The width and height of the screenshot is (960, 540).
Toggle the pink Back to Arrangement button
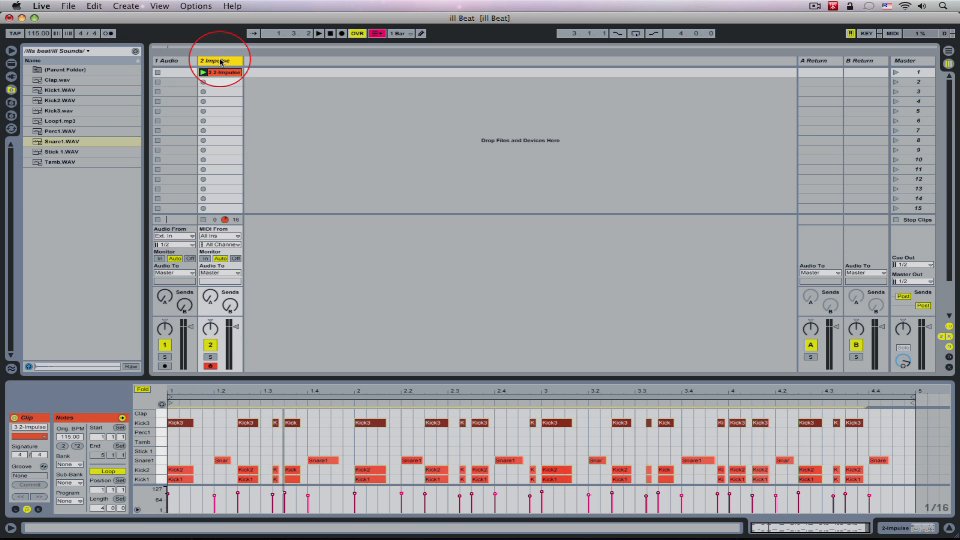point(377,33)
